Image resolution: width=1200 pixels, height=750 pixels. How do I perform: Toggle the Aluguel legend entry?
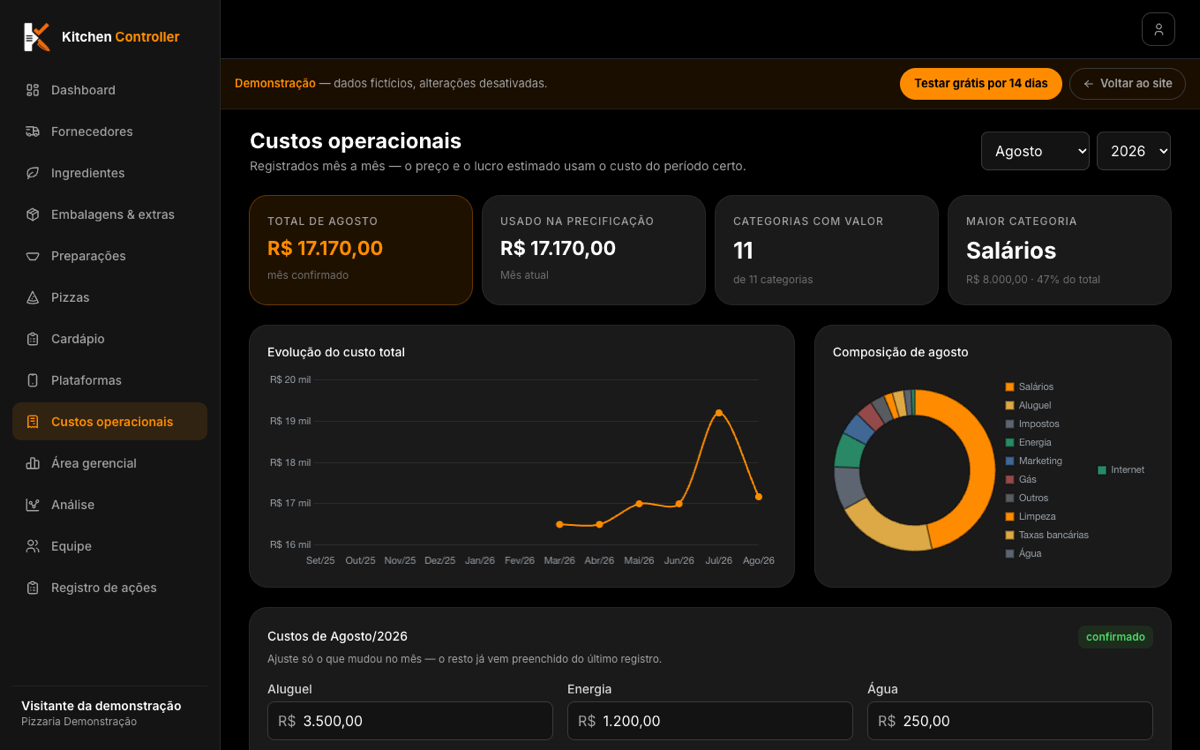(1028, 405)
